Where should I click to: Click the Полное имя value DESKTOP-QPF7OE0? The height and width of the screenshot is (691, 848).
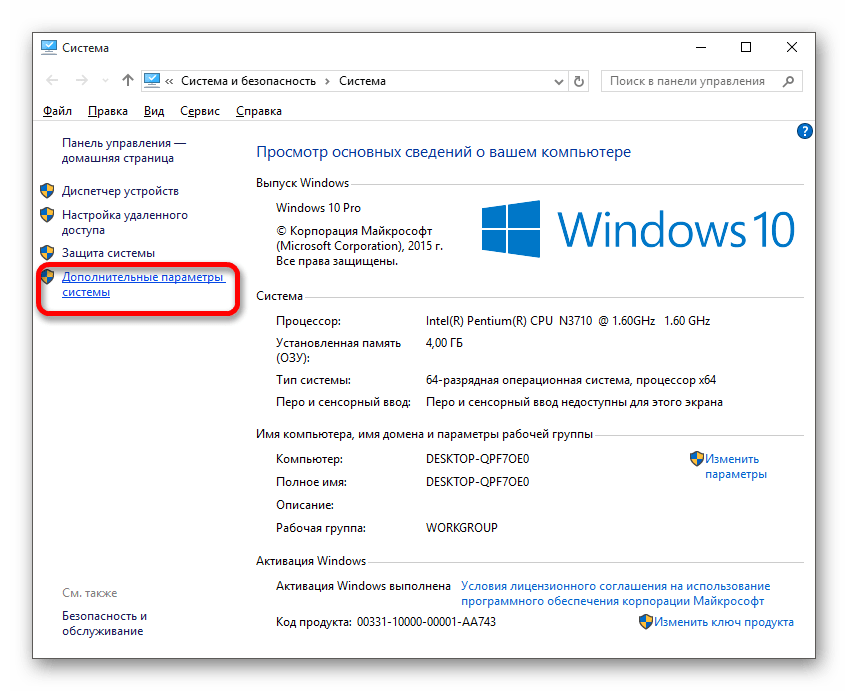(x=478, y=482)
